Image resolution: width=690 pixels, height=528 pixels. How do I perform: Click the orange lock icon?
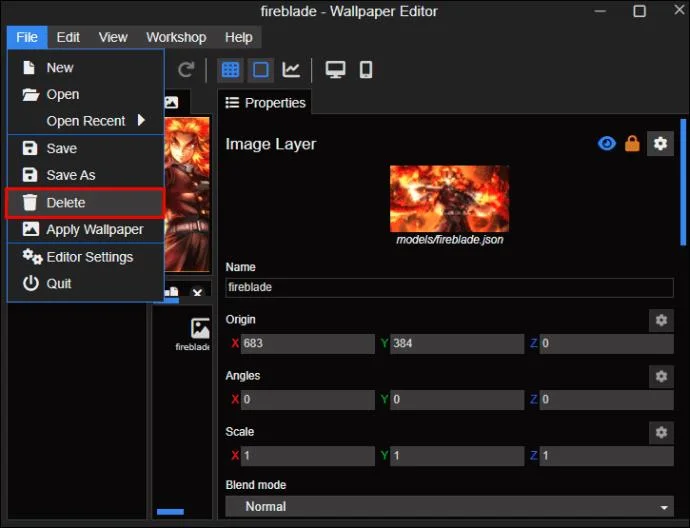pos(632,143)
